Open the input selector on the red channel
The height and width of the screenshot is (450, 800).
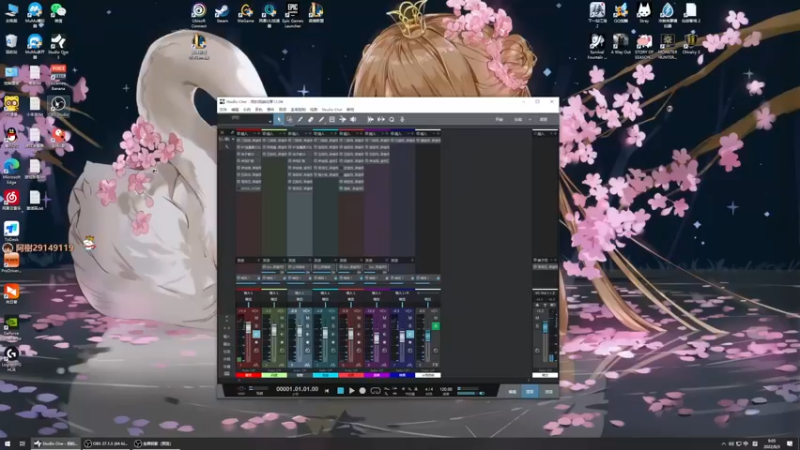point(248,293)
